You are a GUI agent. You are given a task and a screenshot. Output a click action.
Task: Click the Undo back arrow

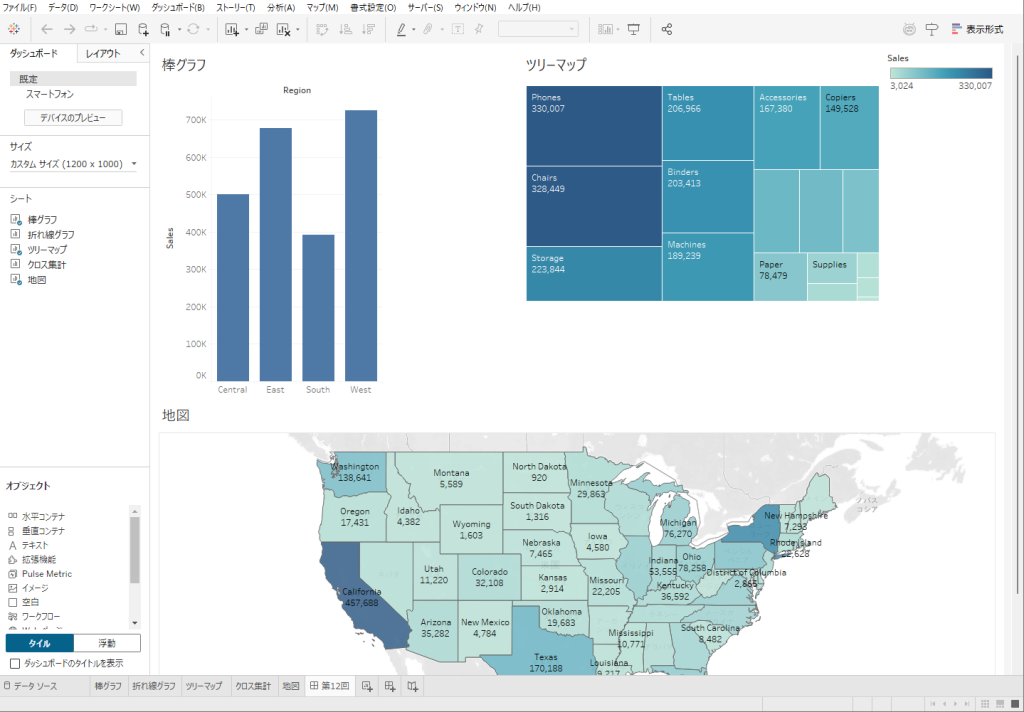coord(47,30)
